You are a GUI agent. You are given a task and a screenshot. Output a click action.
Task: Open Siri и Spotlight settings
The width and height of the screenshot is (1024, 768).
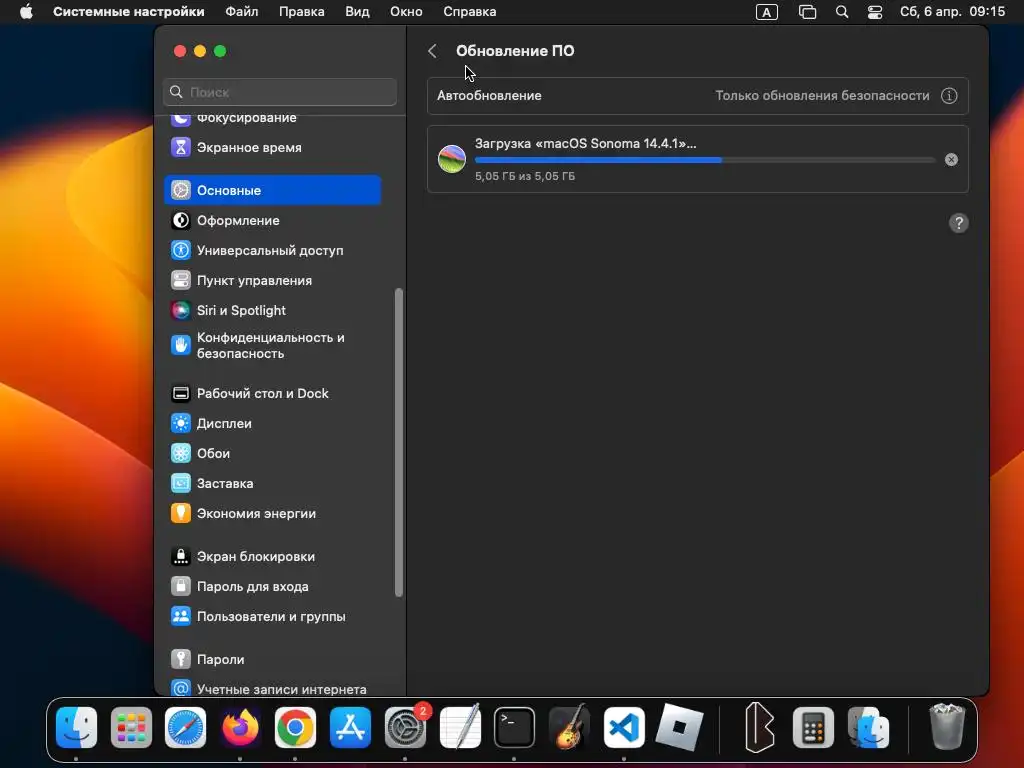272,310
